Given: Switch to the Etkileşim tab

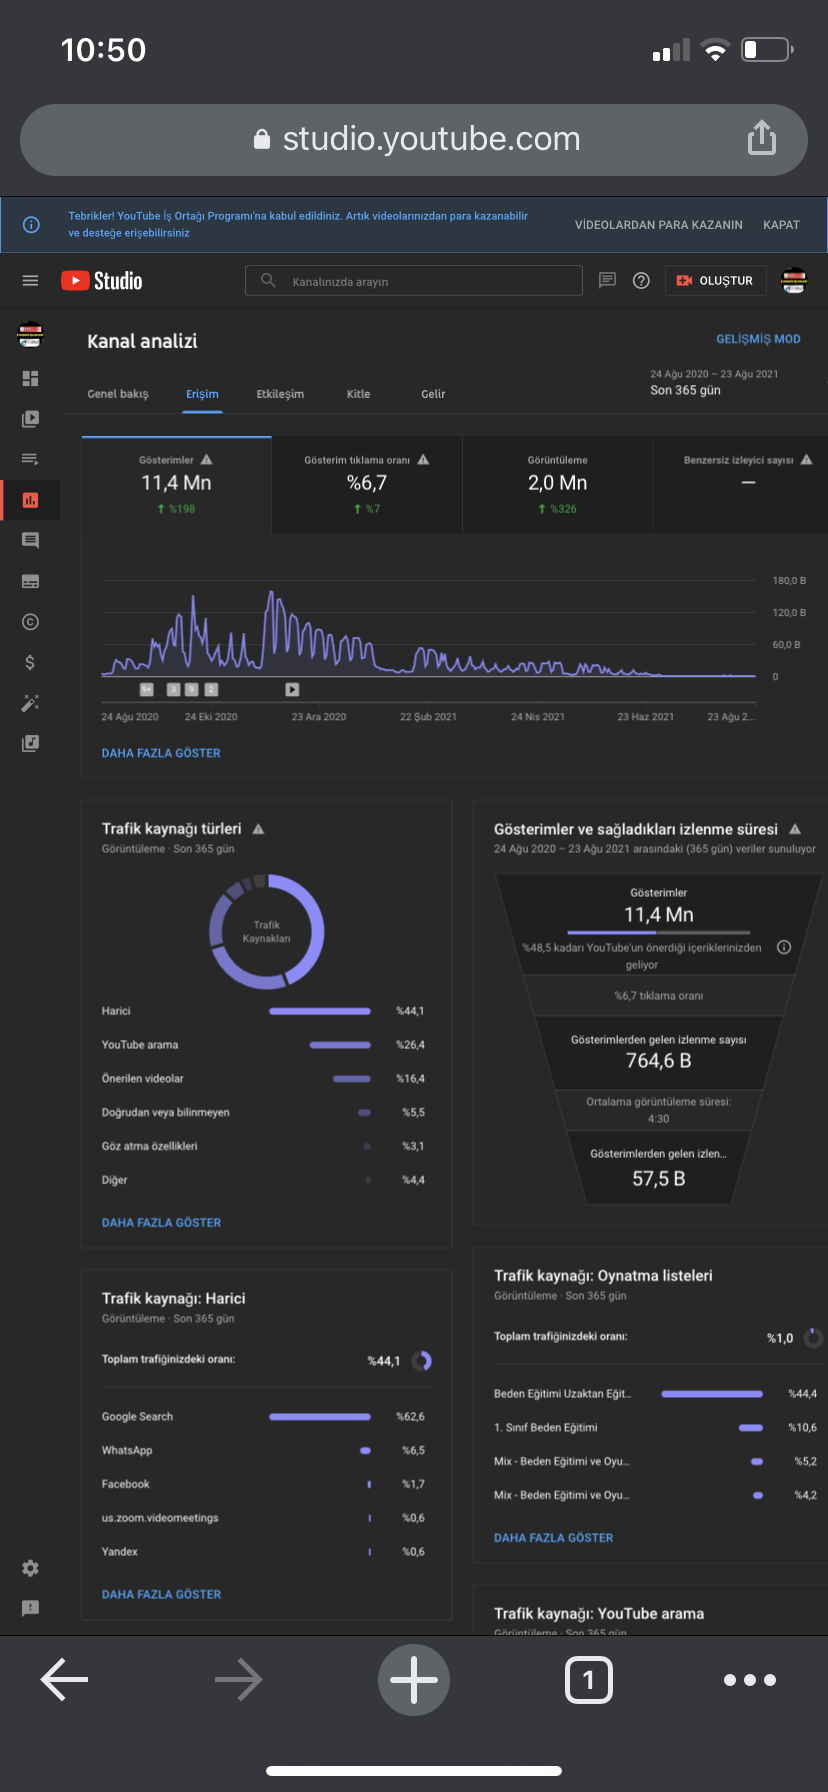Looking at the screenshot, I should [280, 394].
